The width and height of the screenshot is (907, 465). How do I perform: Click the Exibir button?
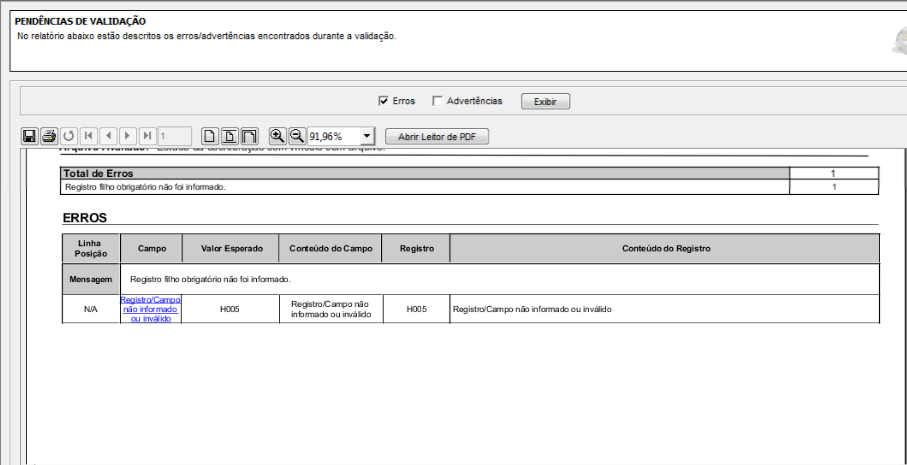545,101
